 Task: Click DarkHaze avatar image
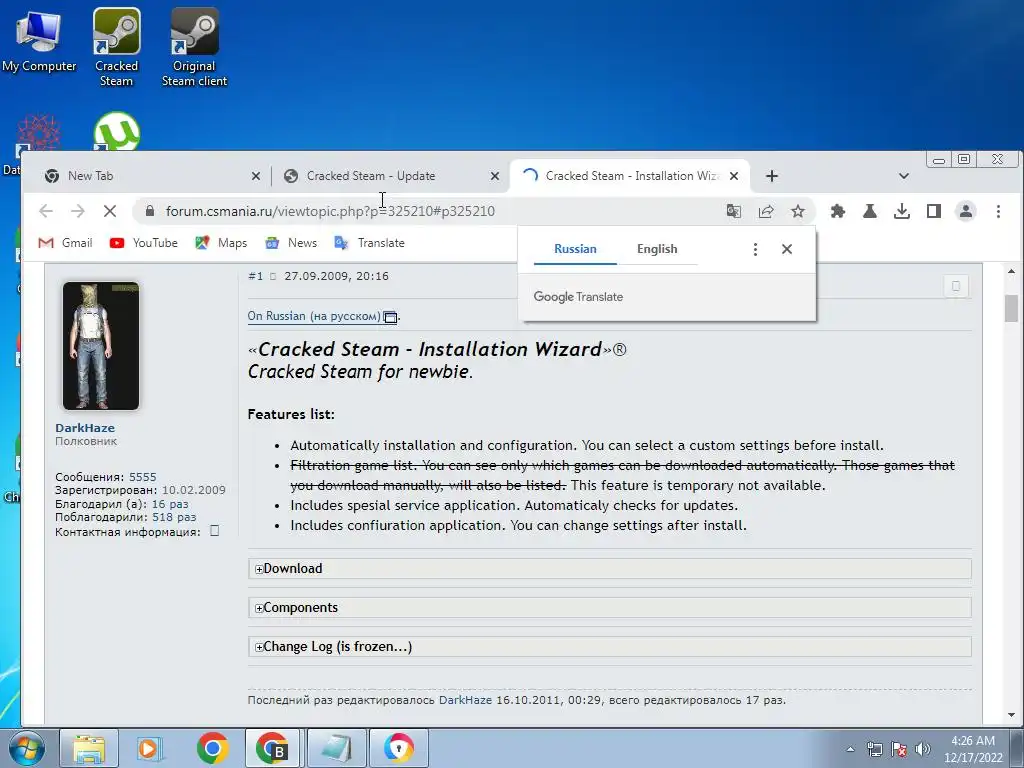(x=101, y=346)
